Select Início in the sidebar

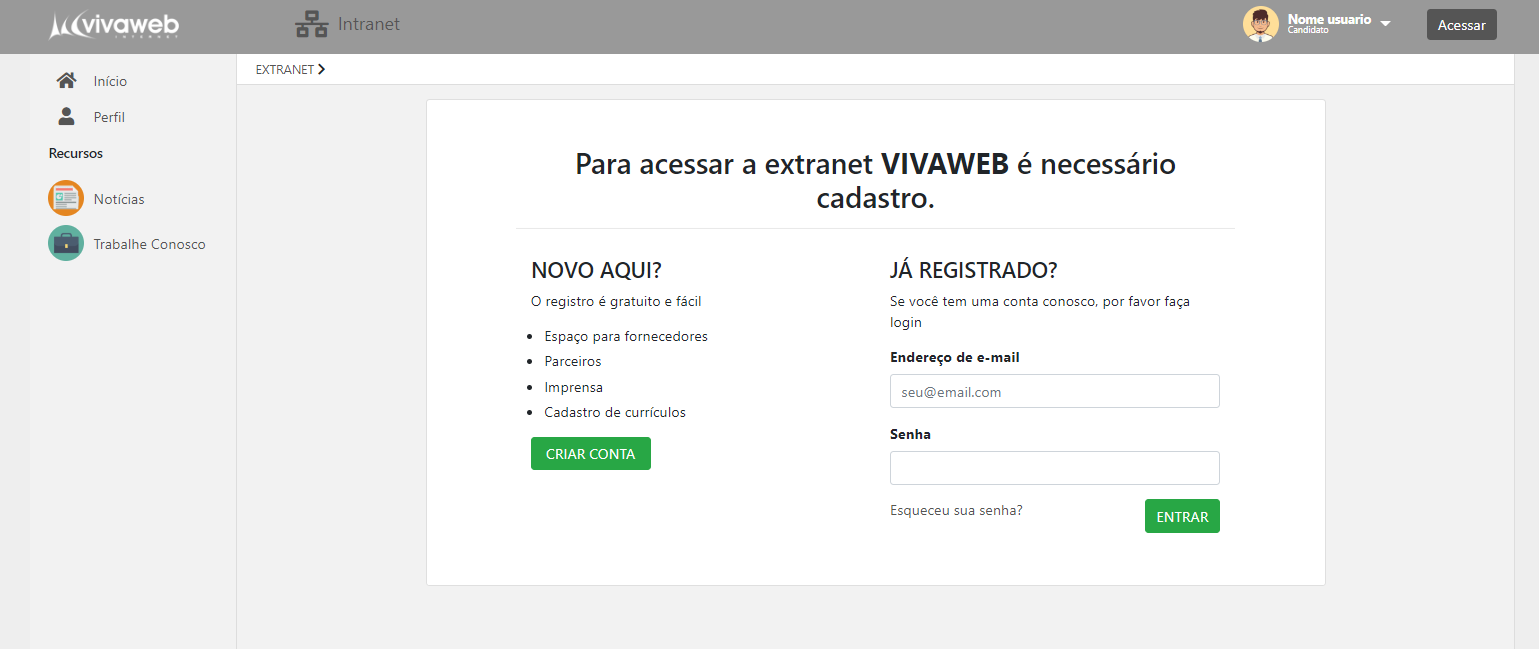coord(110,81)
